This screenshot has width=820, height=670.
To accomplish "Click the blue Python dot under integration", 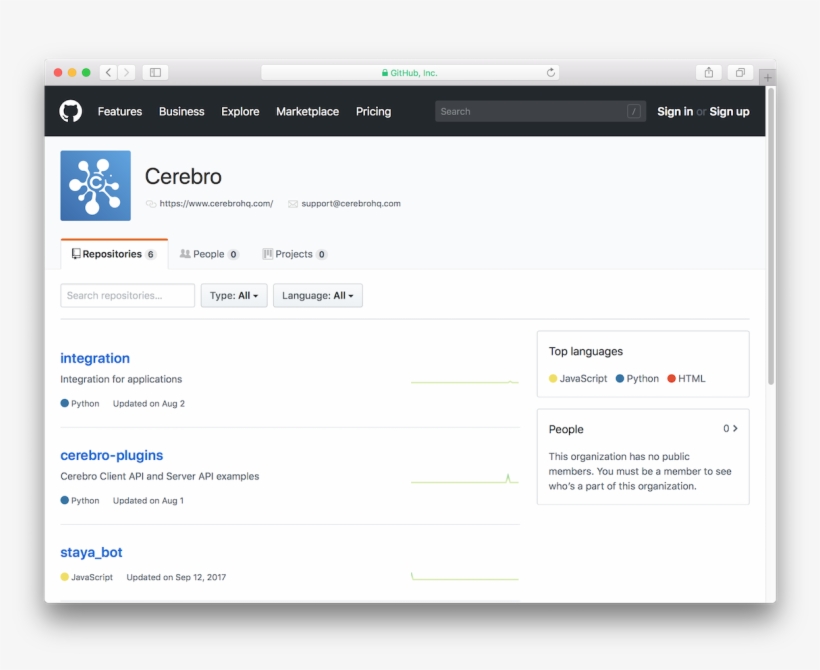I will (62, 403).
